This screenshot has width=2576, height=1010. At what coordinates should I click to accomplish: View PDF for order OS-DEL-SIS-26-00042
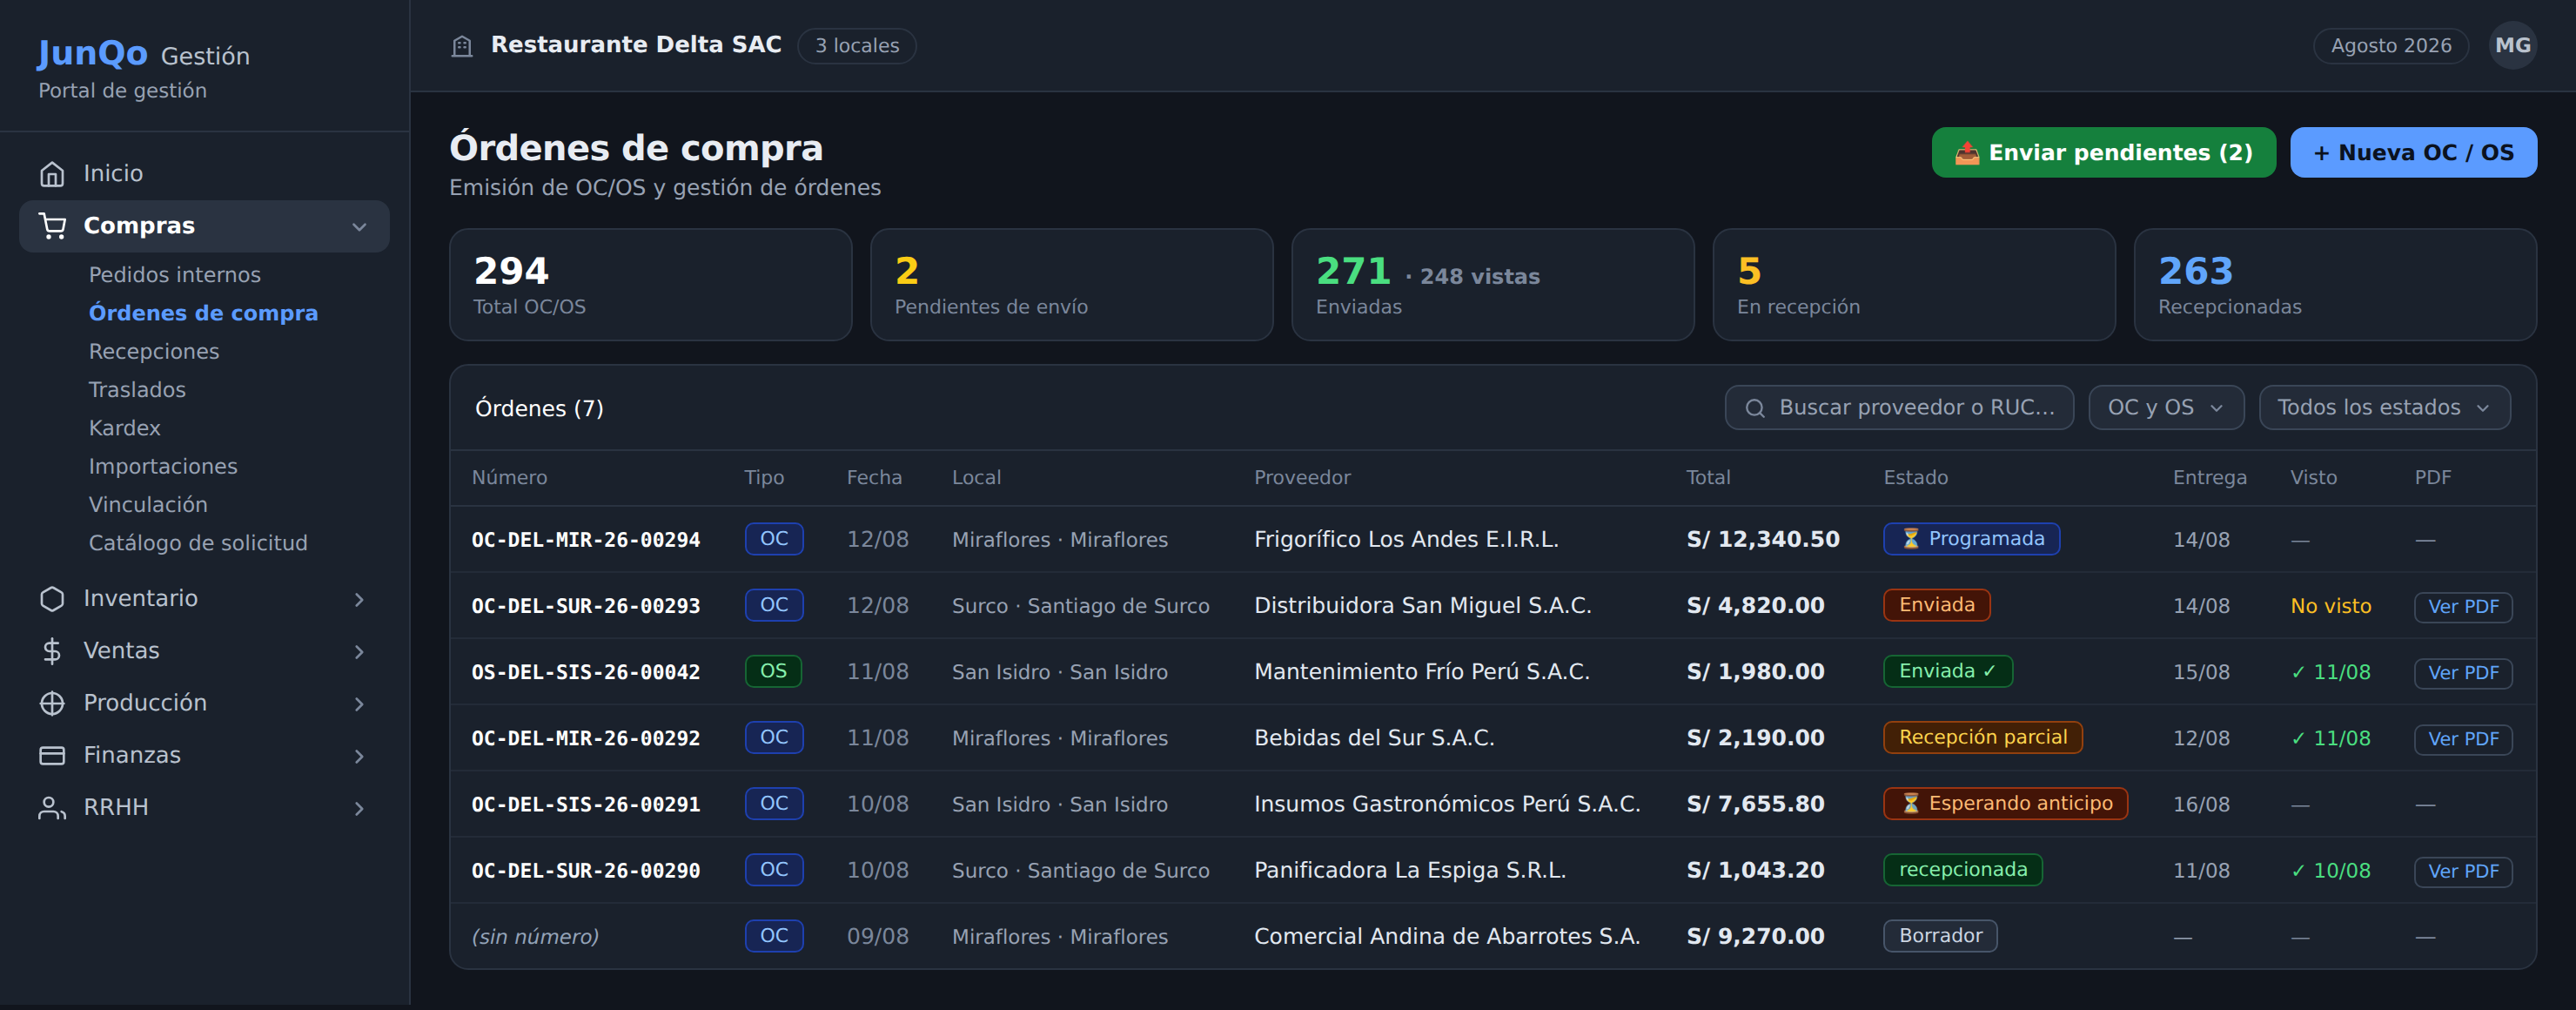[x=2463, y=673]
